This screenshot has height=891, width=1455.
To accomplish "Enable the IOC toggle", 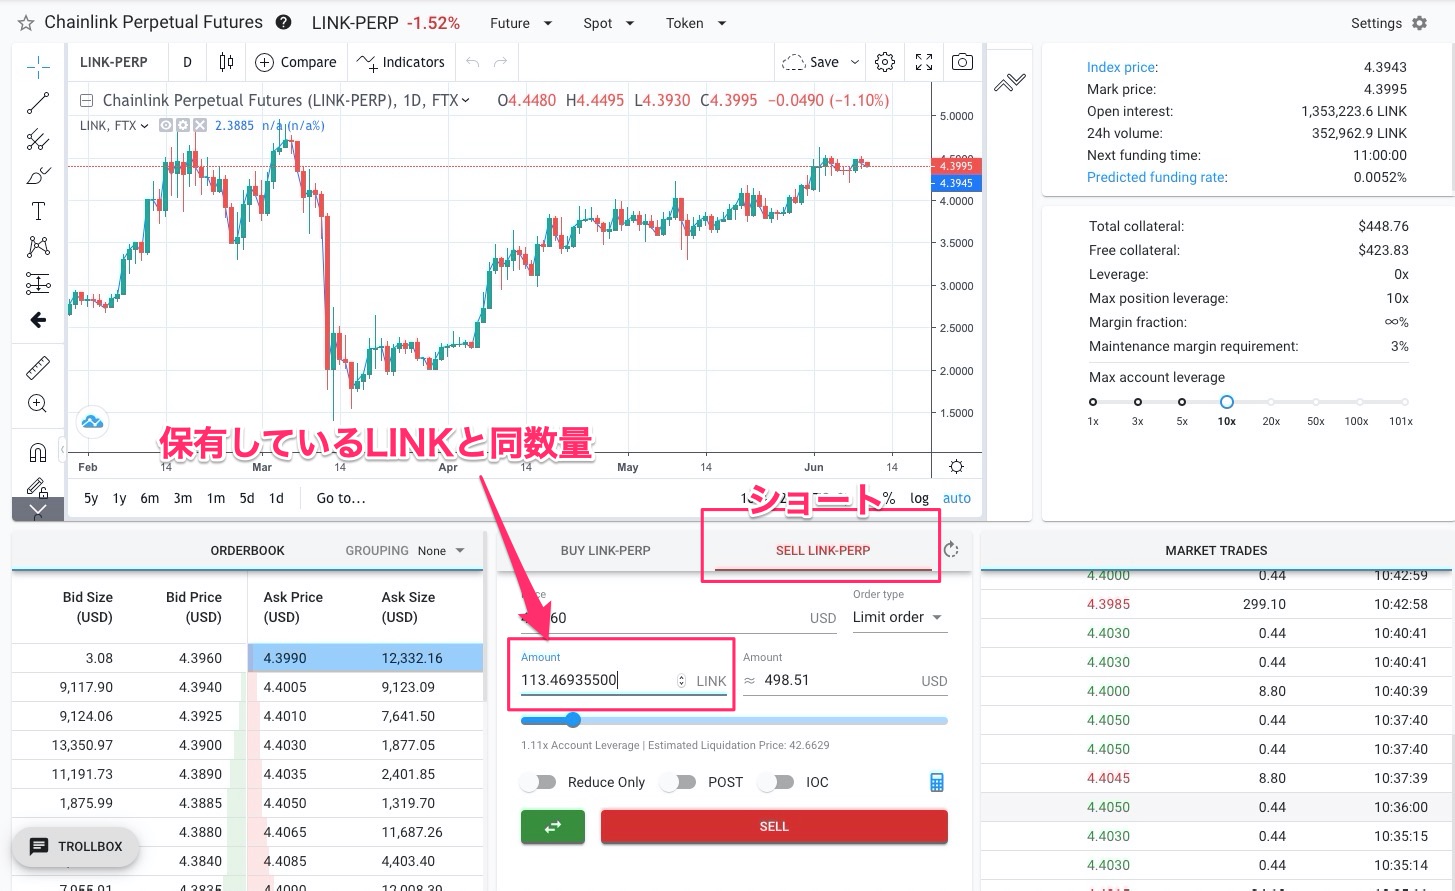I will click(777, 782).
